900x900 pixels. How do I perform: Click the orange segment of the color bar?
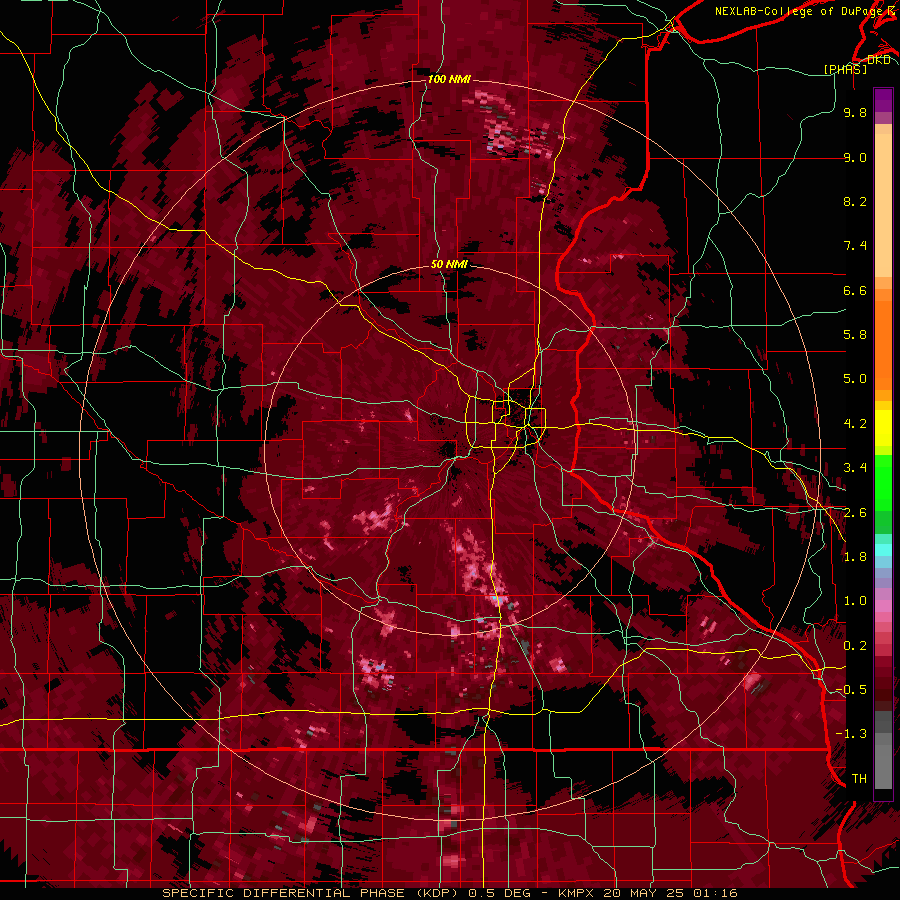tap(883, 339)
